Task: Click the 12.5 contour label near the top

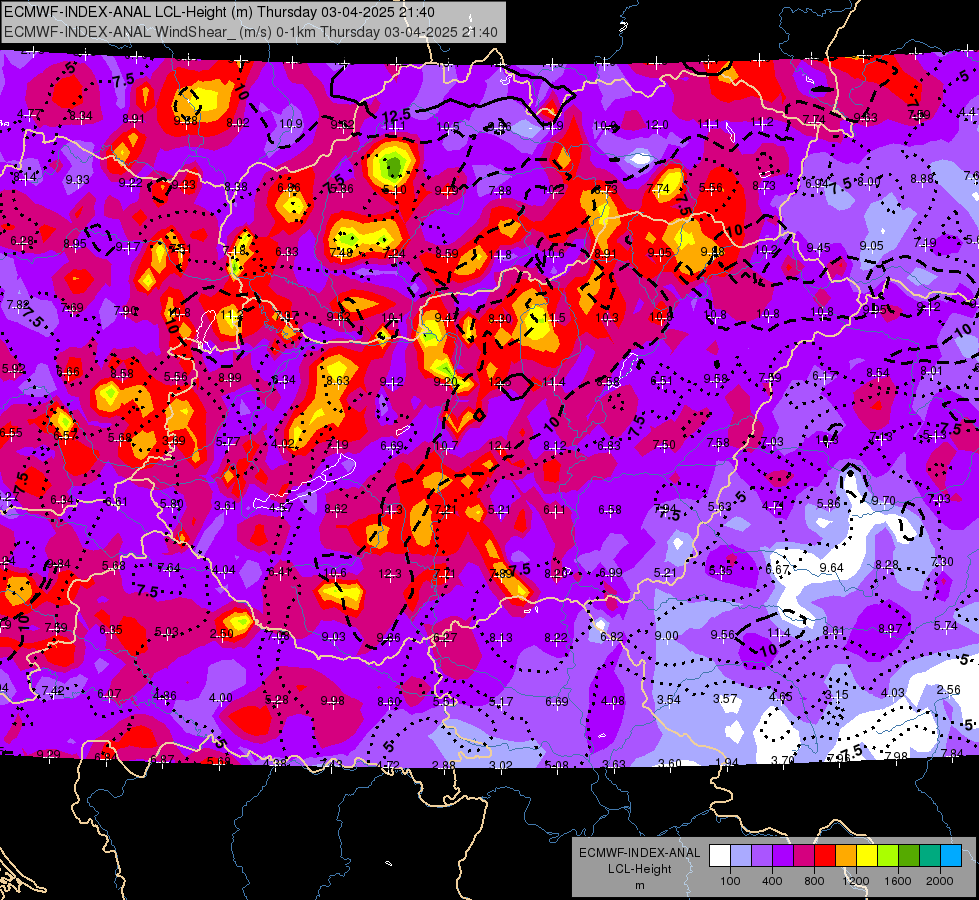Action: pyautogui.click(x=396, y=116)
